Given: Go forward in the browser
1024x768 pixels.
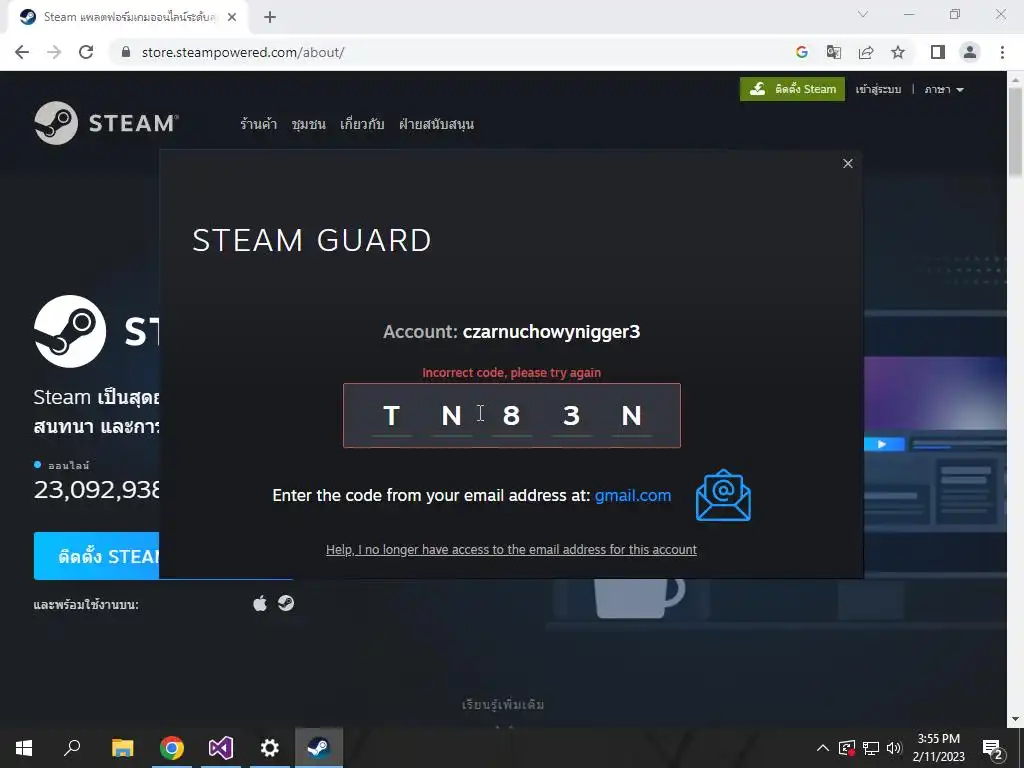Looking at the screenshot, I should click(54, 52).
